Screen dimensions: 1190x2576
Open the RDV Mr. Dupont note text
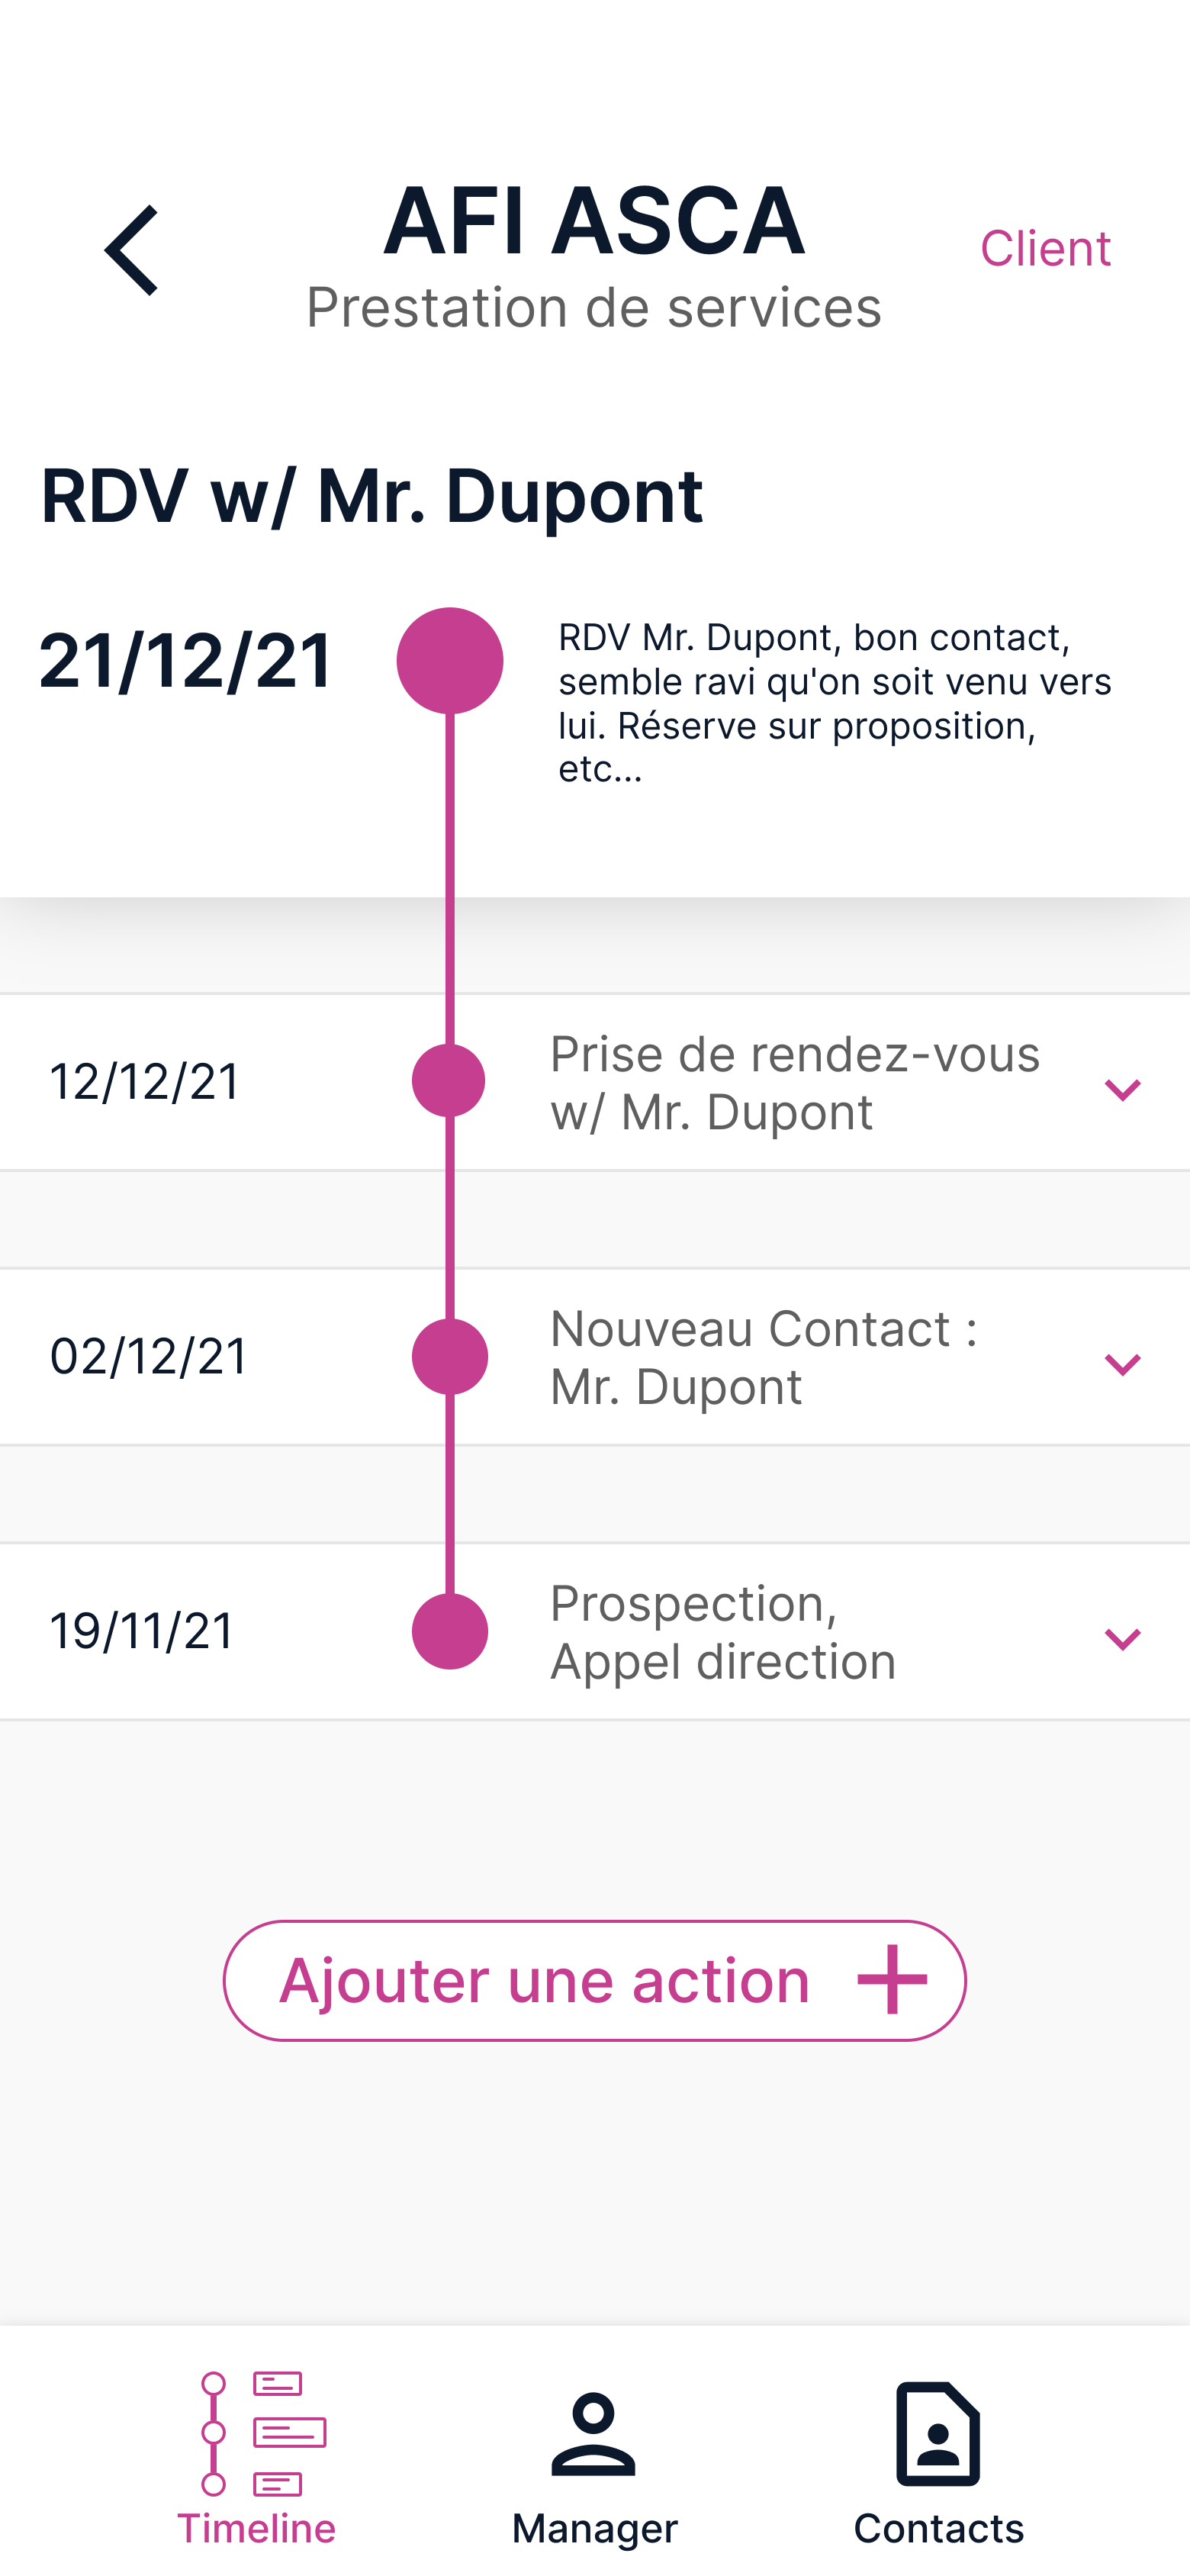pyautogui.click(x=834, y=702)
